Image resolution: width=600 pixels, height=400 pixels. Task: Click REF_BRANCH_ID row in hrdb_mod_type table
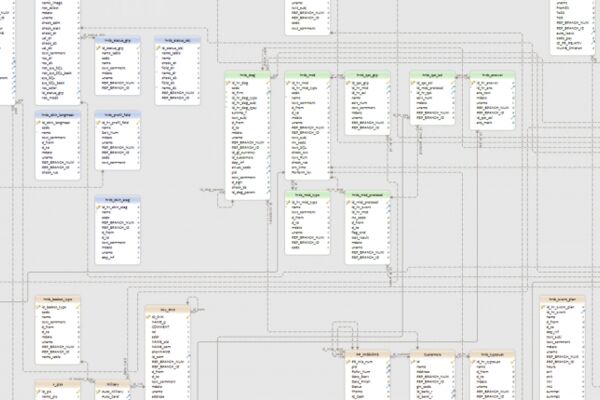coord(307,242)
